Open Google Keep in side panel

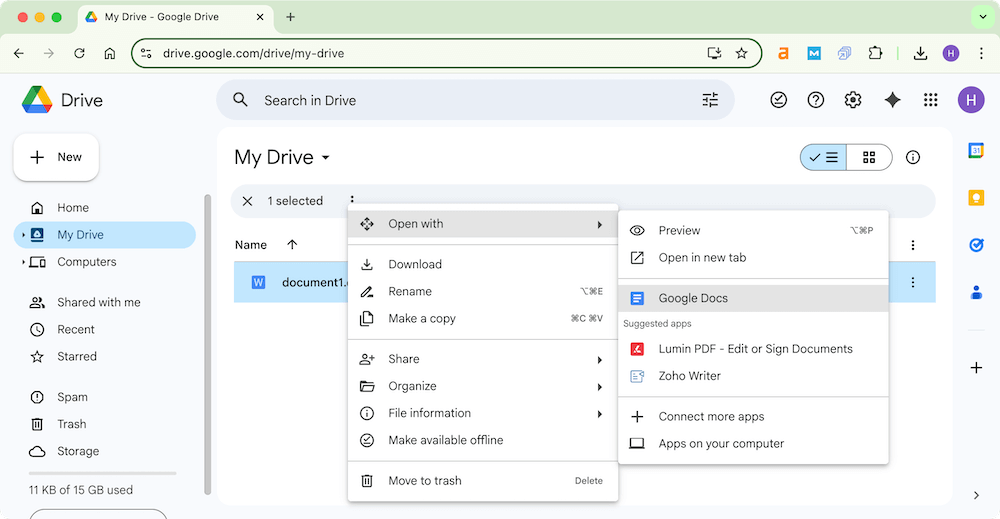(x=976, y=197)
